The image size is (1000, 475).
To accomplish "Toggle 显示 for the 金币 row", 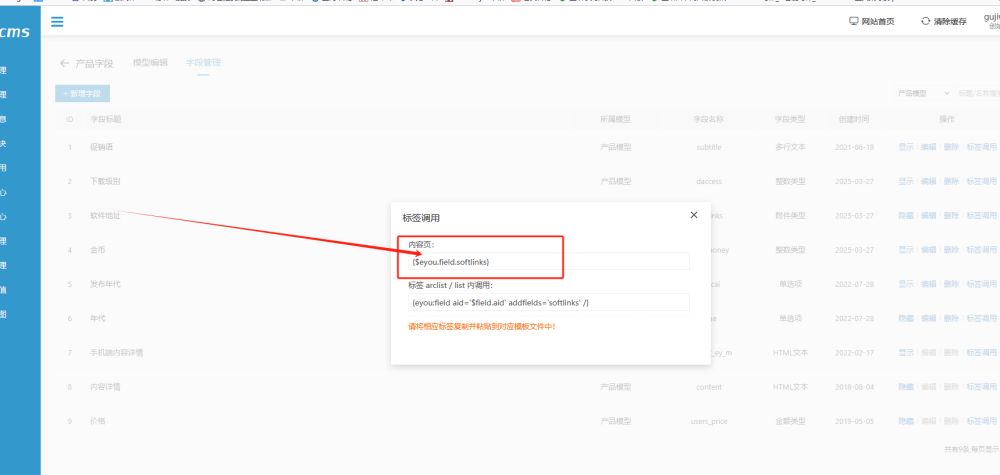I will tap(906, 249).
